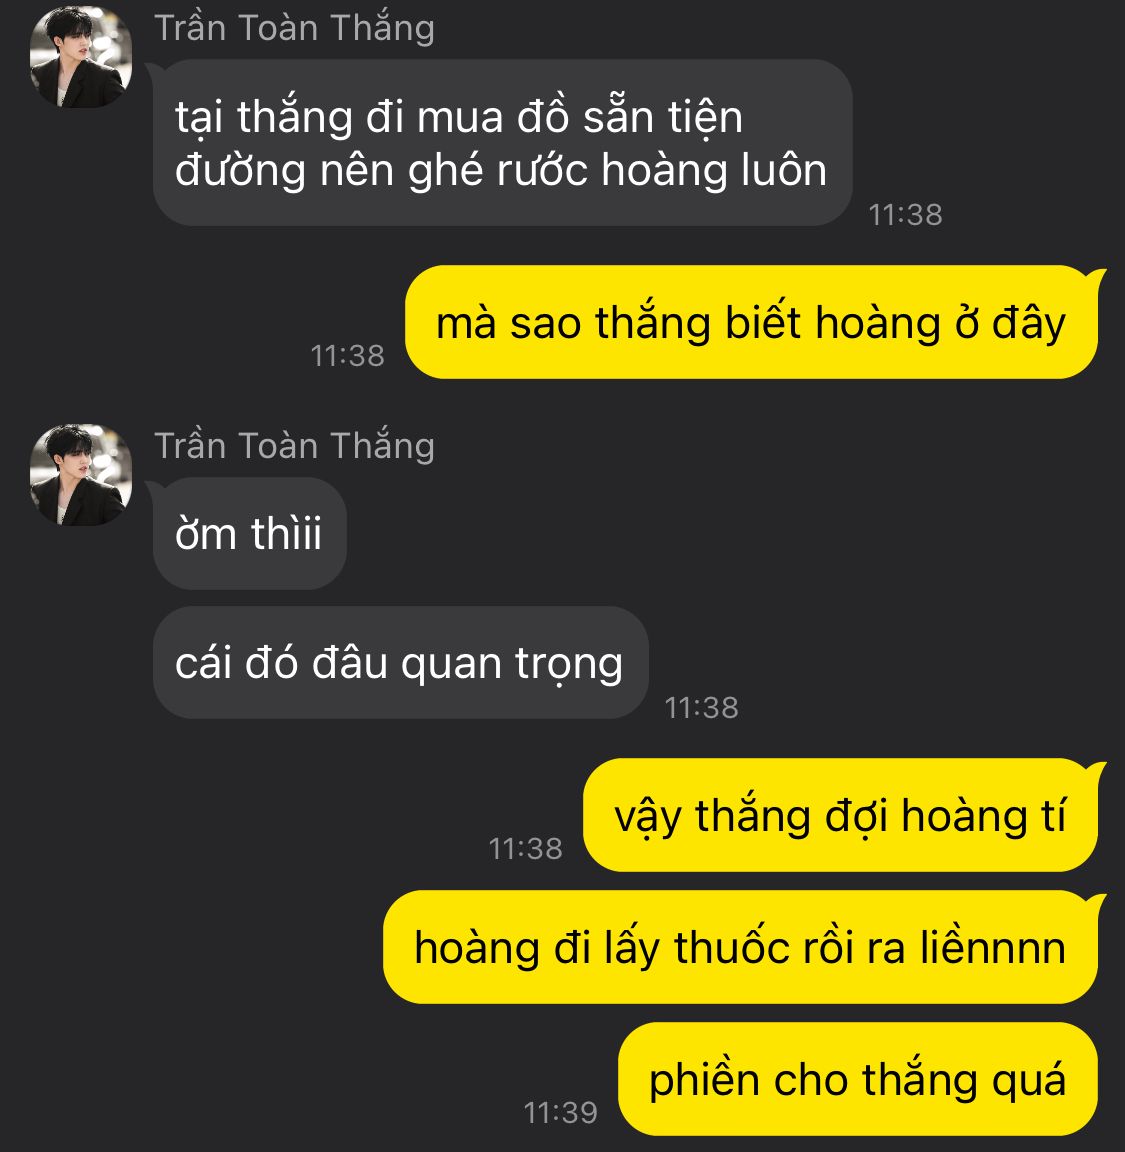Select yellow bubble 'vậy thắng đợi hoàng tí'

[x=840, y=816]
